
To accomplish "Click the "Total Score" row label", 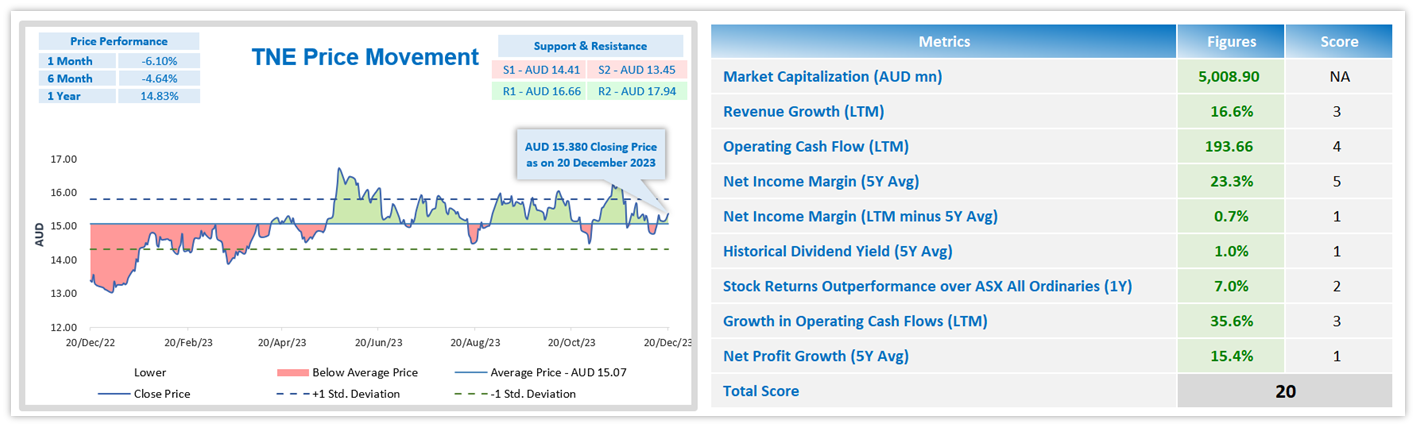I will (761, 392).
